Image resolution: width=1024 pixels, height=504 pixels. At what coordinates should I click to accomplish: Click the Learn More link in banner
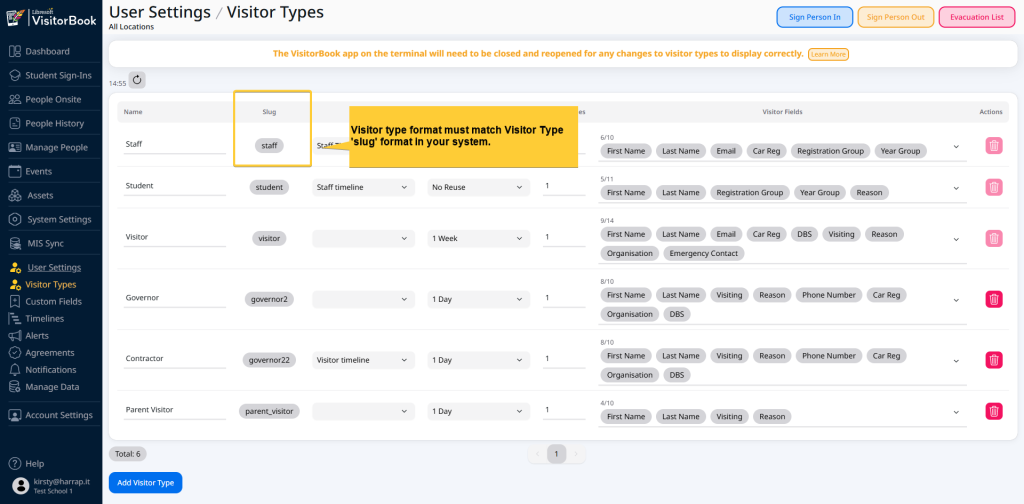coord(828,54)
